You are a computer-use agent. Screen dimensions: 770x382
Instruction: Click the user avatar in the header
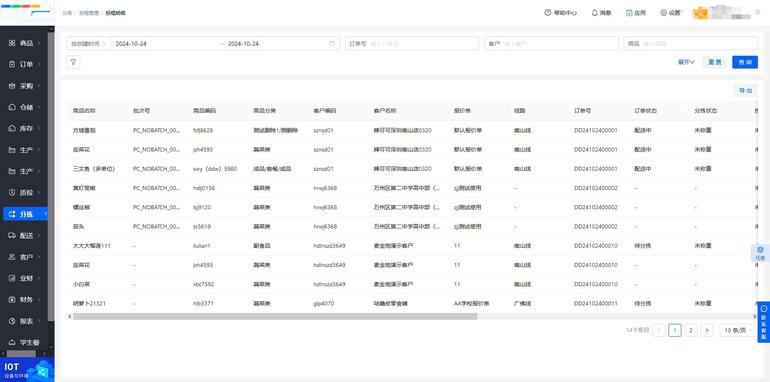[700, 13]
